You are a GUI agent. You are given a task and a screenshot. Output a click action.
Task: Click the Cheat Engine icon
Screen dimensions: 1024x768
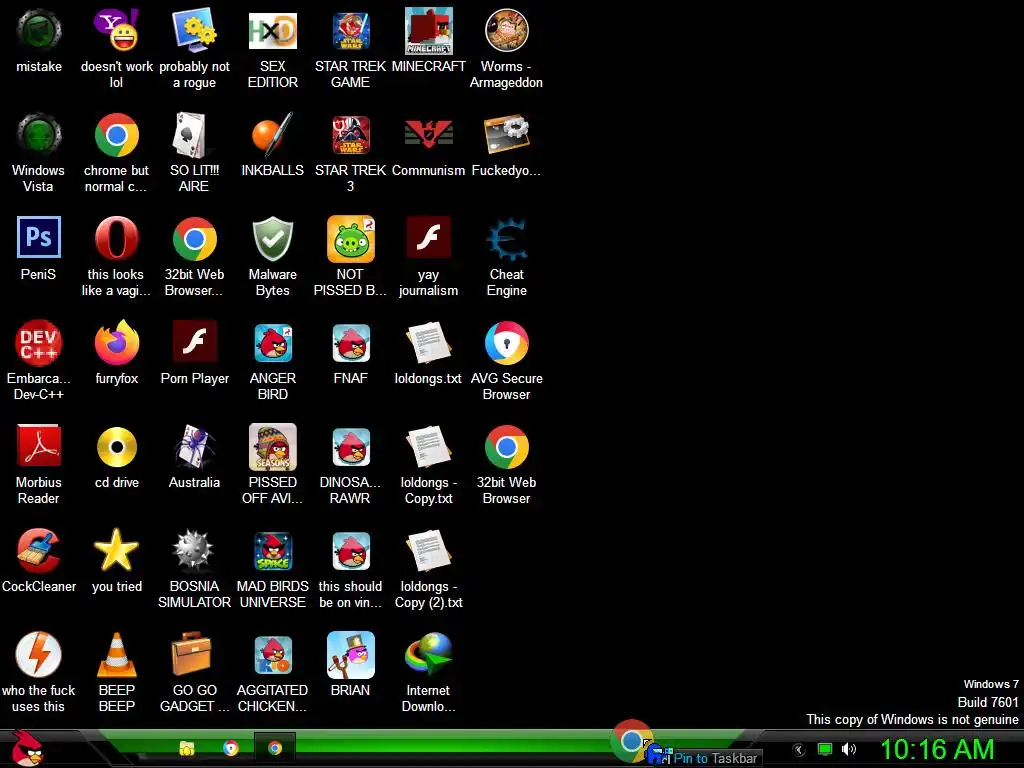[506, 239]
